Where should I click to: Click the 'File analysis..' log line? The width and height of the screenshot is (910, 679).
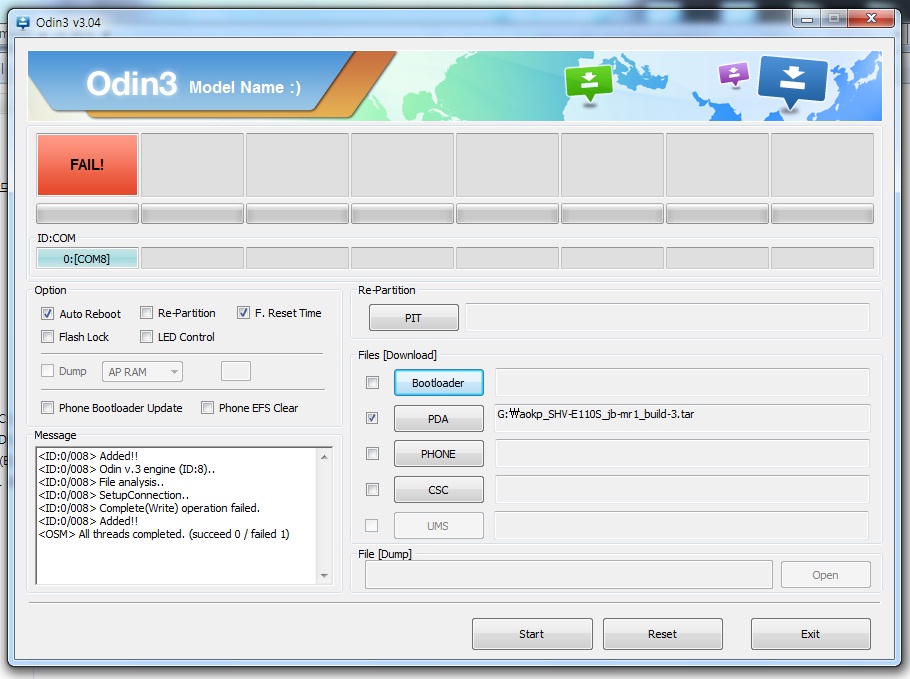pos(102,482)
